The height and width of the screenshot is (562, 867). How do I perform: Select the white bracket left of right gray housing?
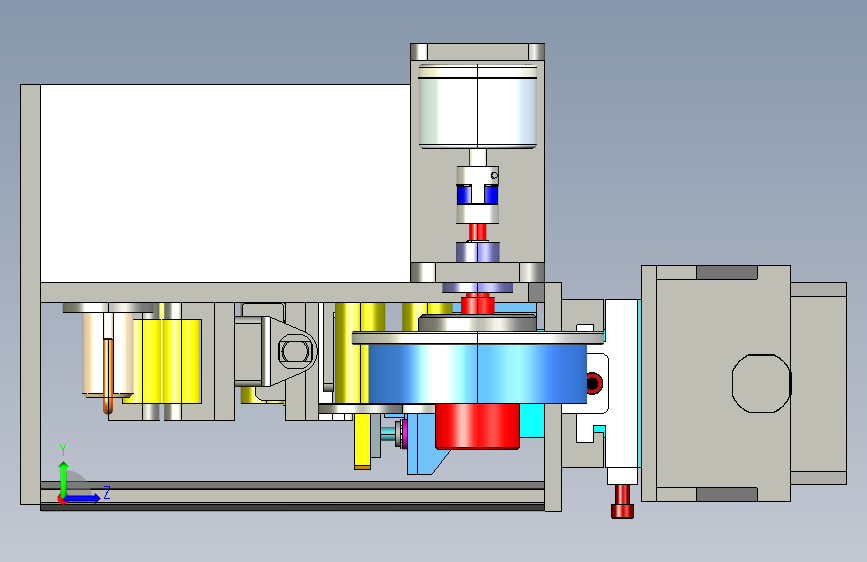pos(623,392)
